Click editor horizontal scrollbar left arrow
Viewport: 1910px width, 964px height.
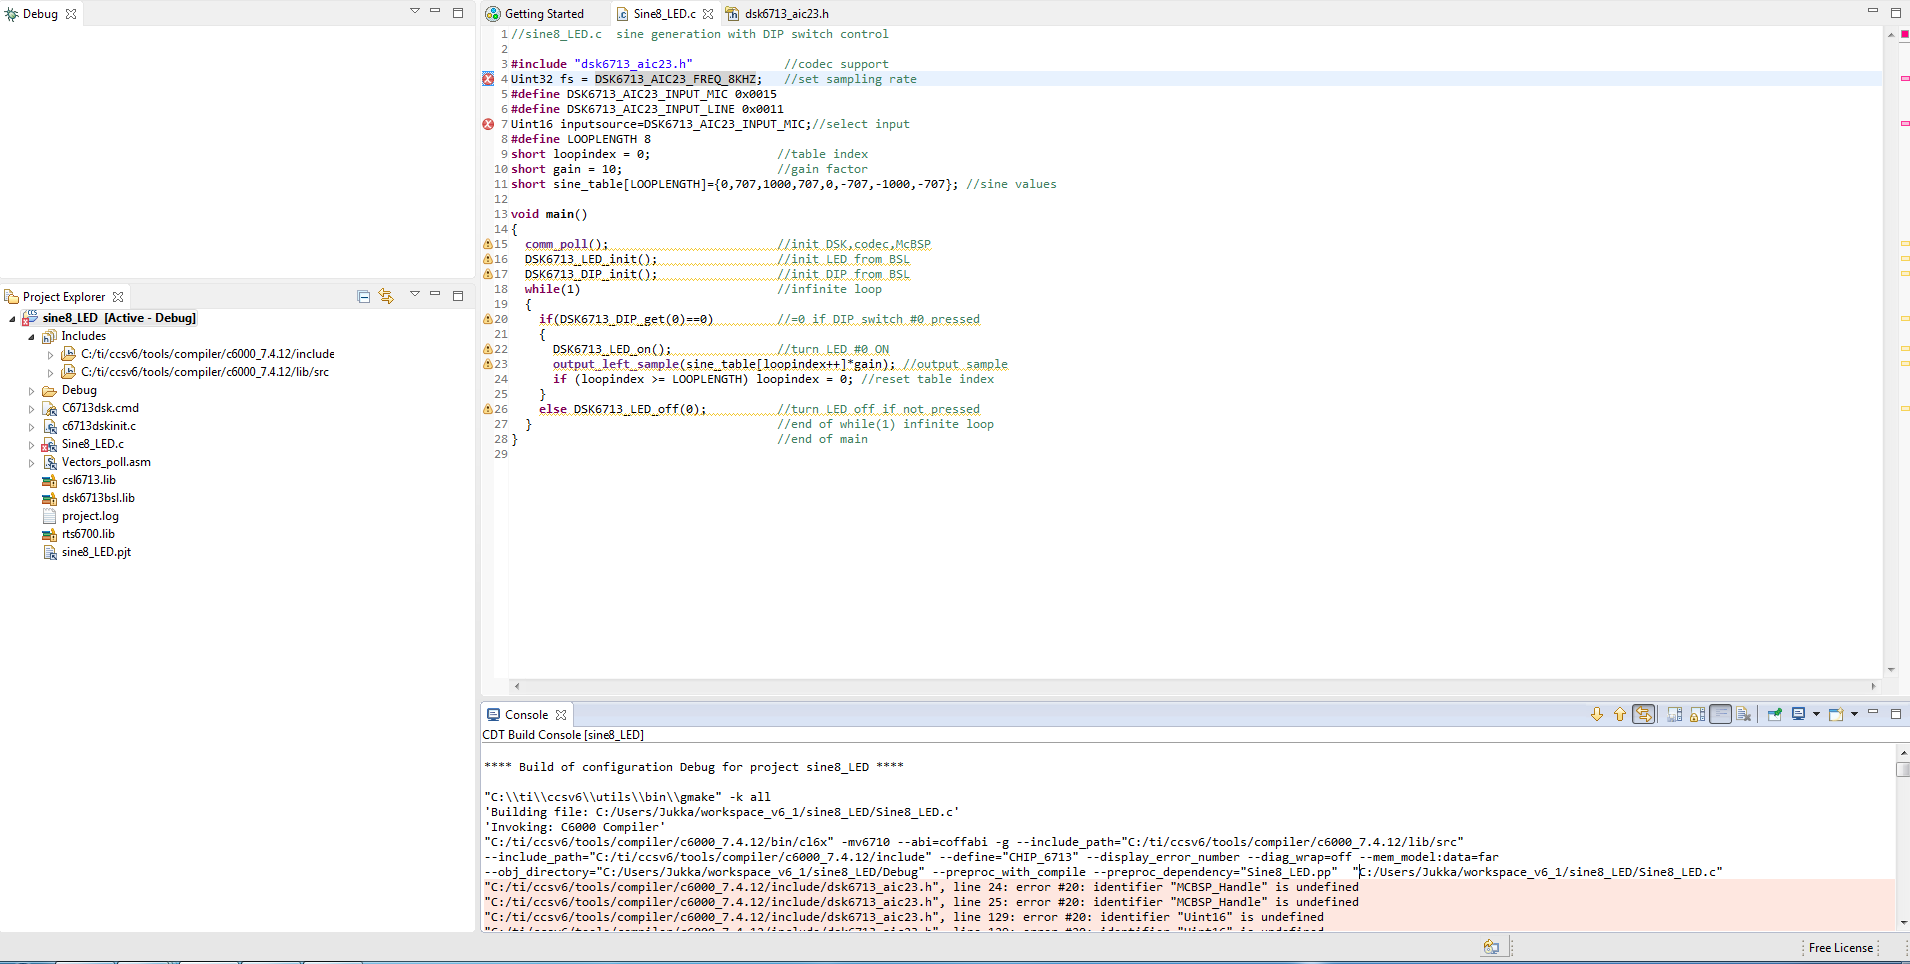(516, 686)
